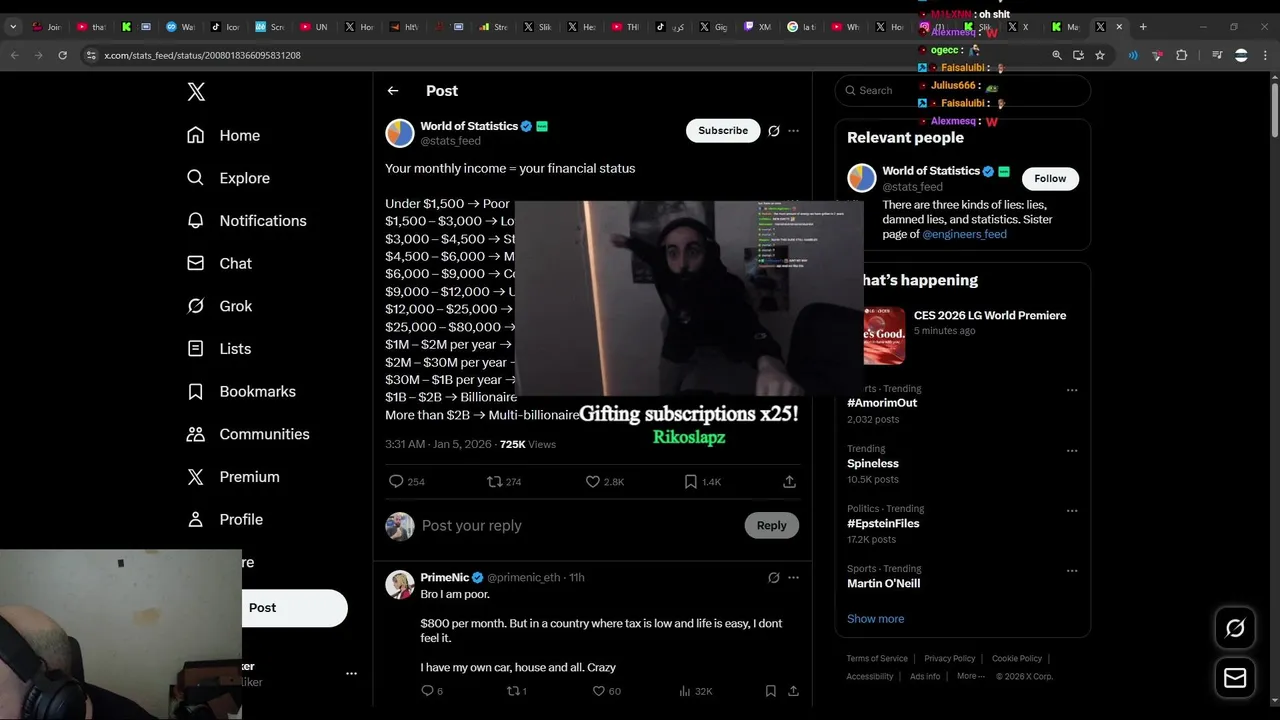View analytics showing 32K views

(695, 691)
